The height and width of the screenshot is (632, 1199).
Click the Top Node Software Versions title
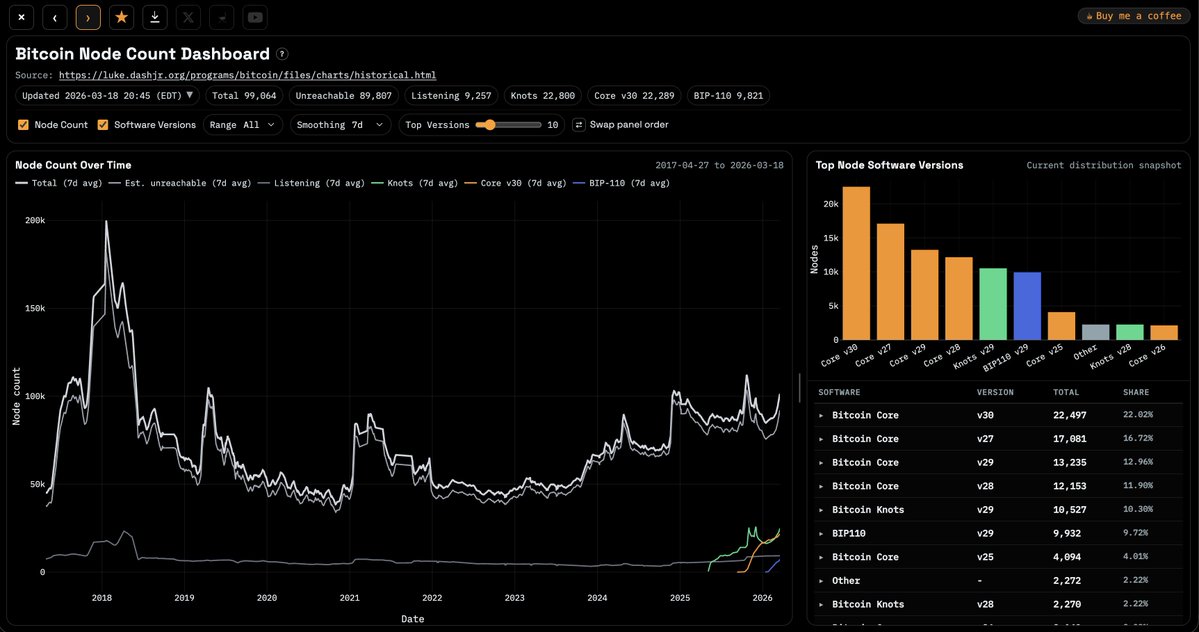[889, 165]
